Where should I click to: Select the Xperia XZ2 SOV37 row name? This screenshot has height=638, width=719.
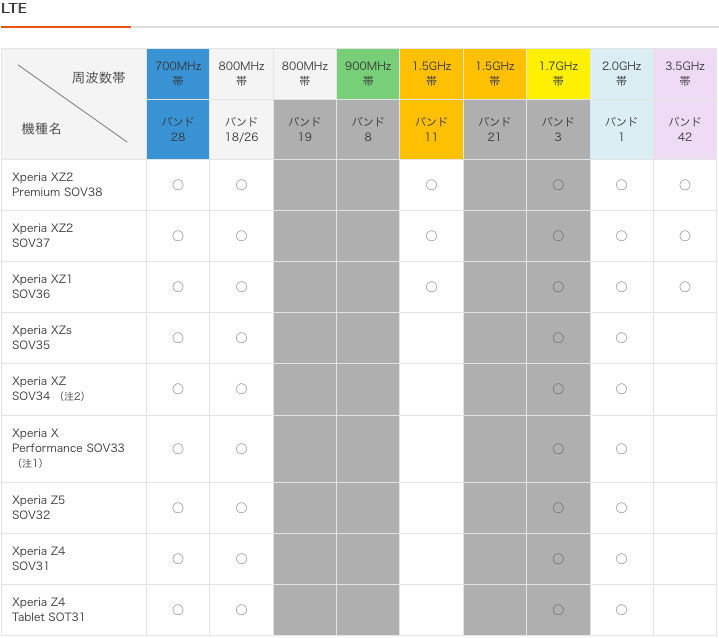tap(42, 235)
